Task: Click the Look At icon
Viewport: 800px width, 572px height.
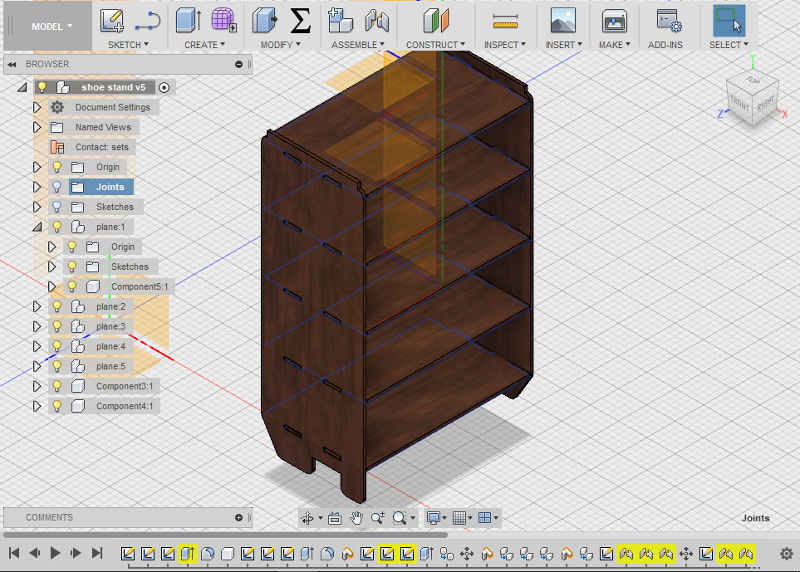Action: (x=335, y=518)
